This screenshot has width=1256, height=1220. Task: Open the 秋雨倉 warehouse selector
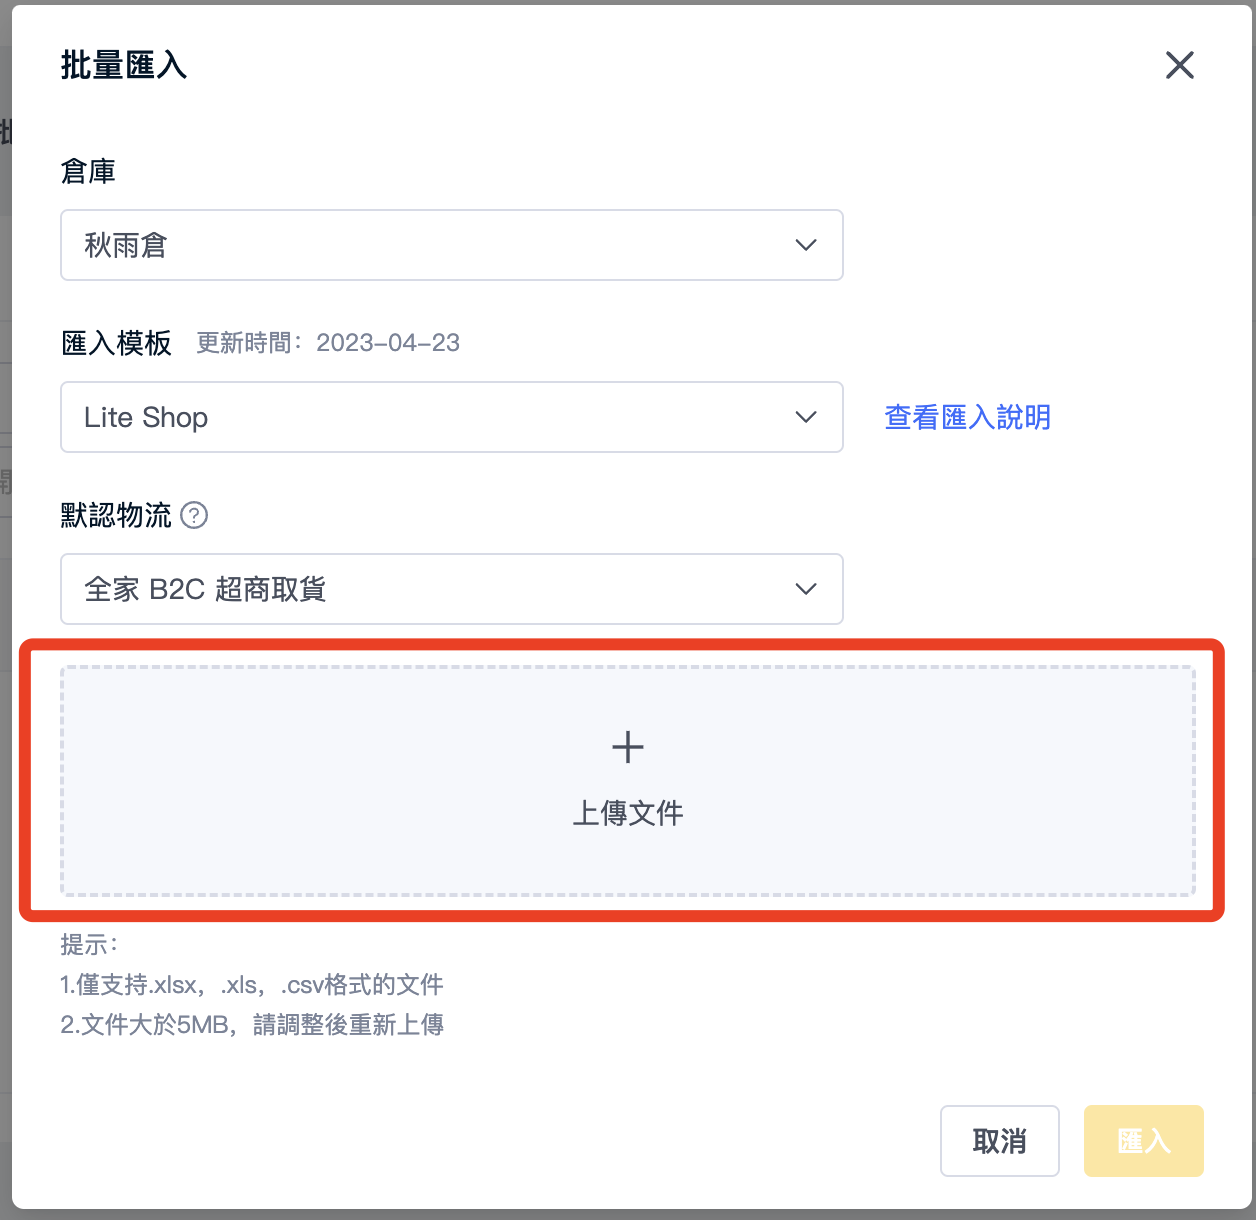pyautogui.click(x=452, y=245)
